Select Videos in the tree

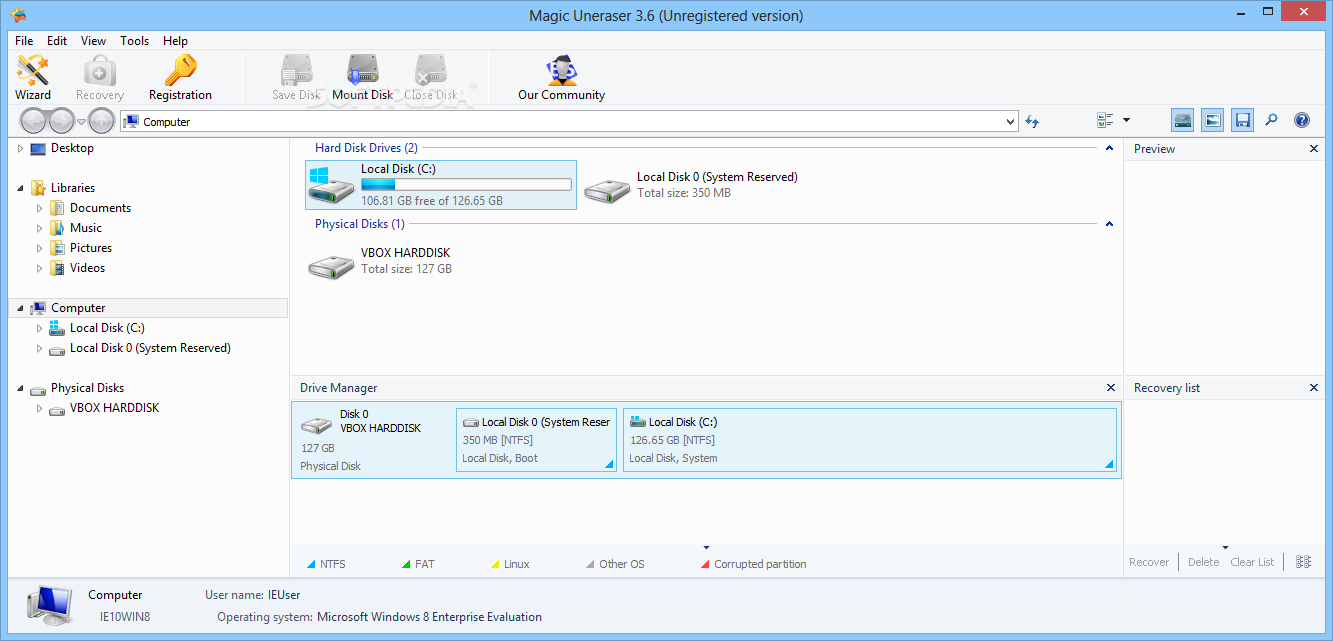click(x=87, y=268)
